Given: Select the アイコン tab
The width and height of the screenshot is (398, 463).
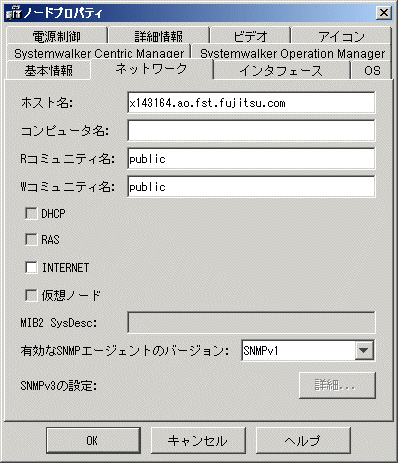Looking at the screenshot, I should click(x=341, y=35).
